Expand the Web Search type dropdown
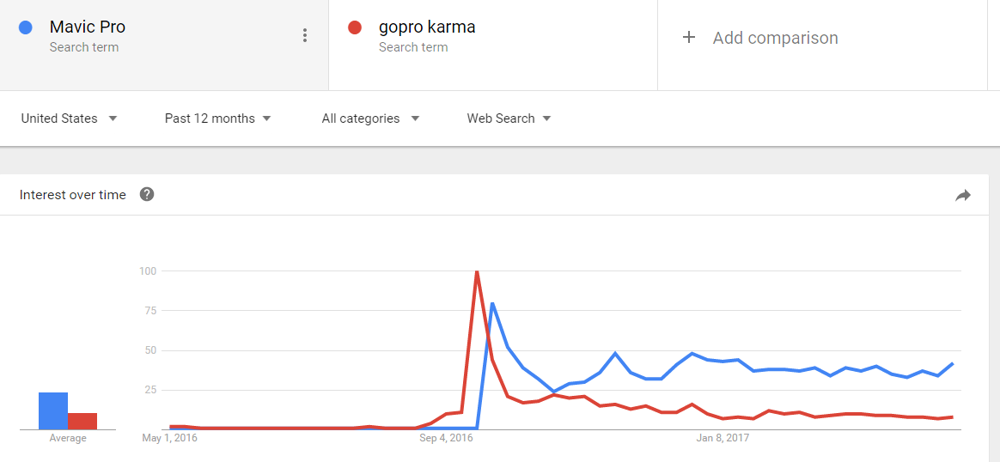 (x=509, y=119)
